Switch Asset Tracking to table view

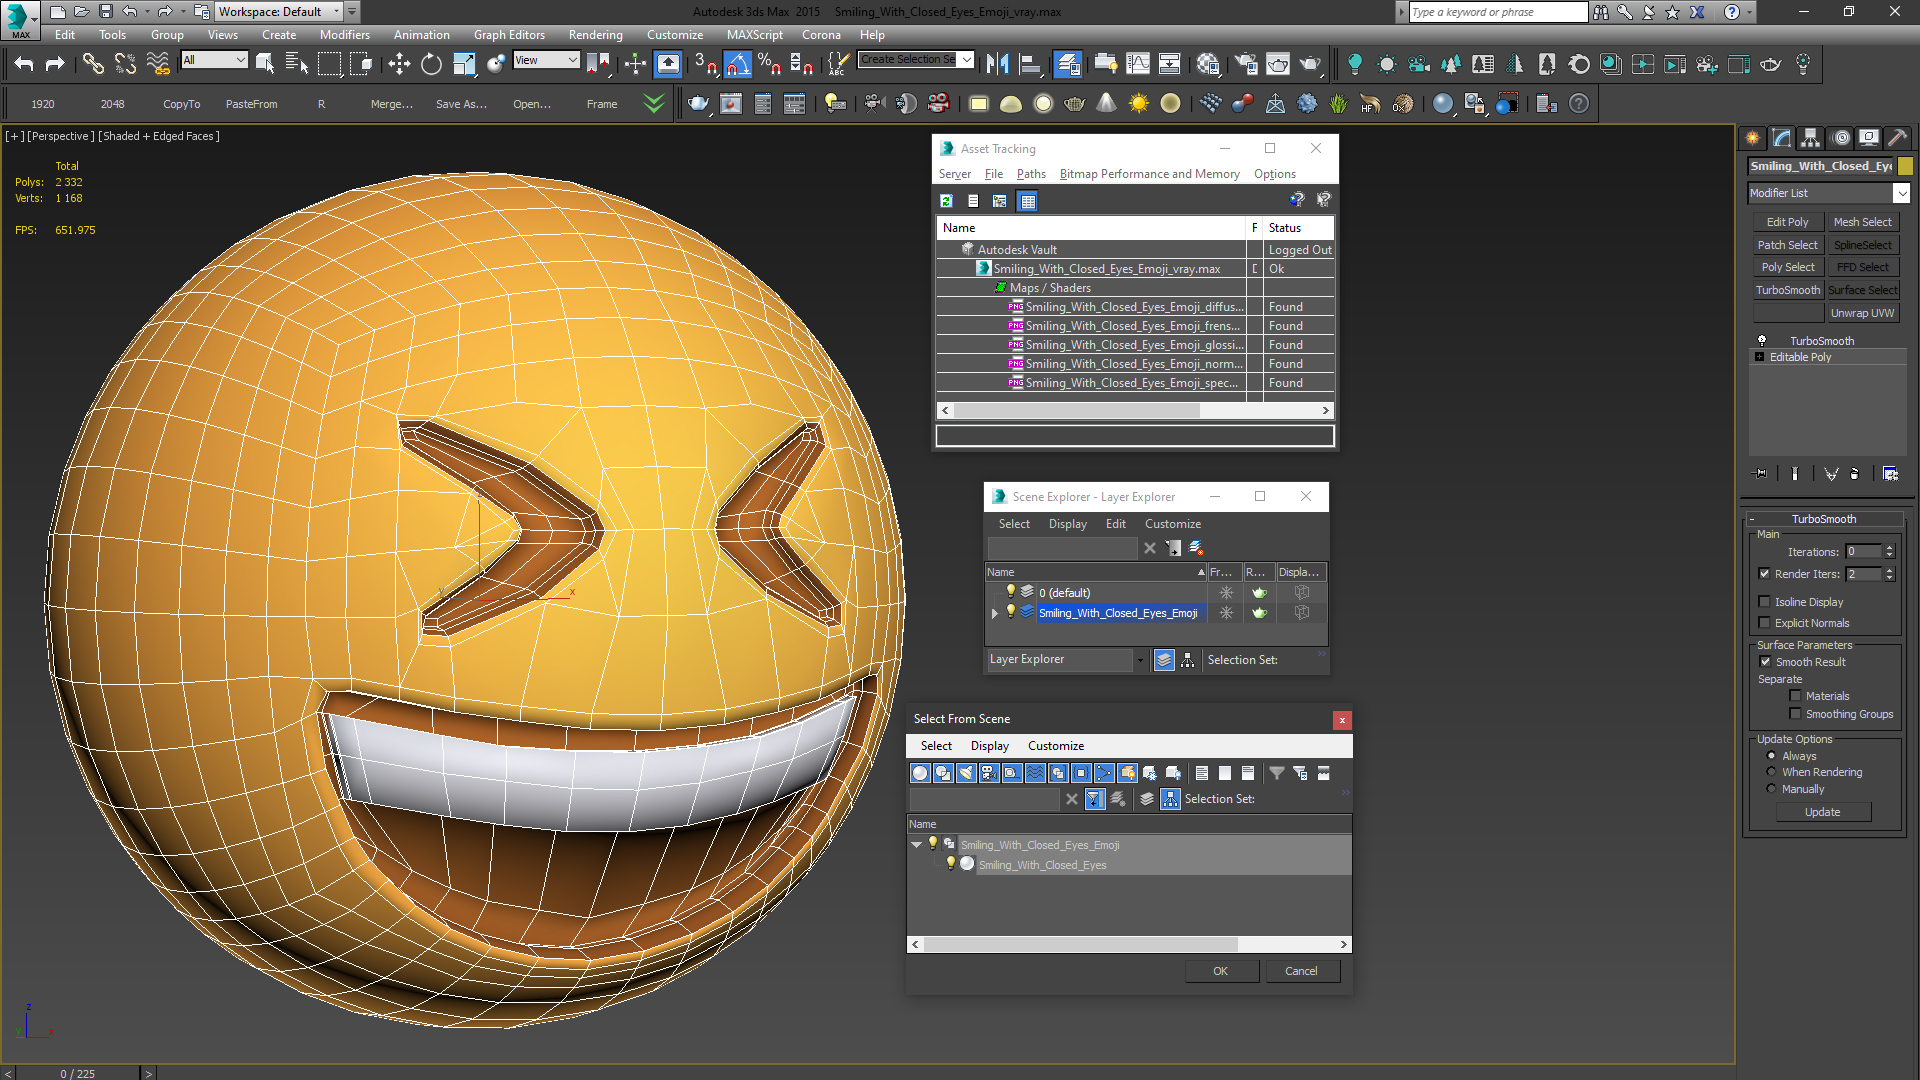1027,201
